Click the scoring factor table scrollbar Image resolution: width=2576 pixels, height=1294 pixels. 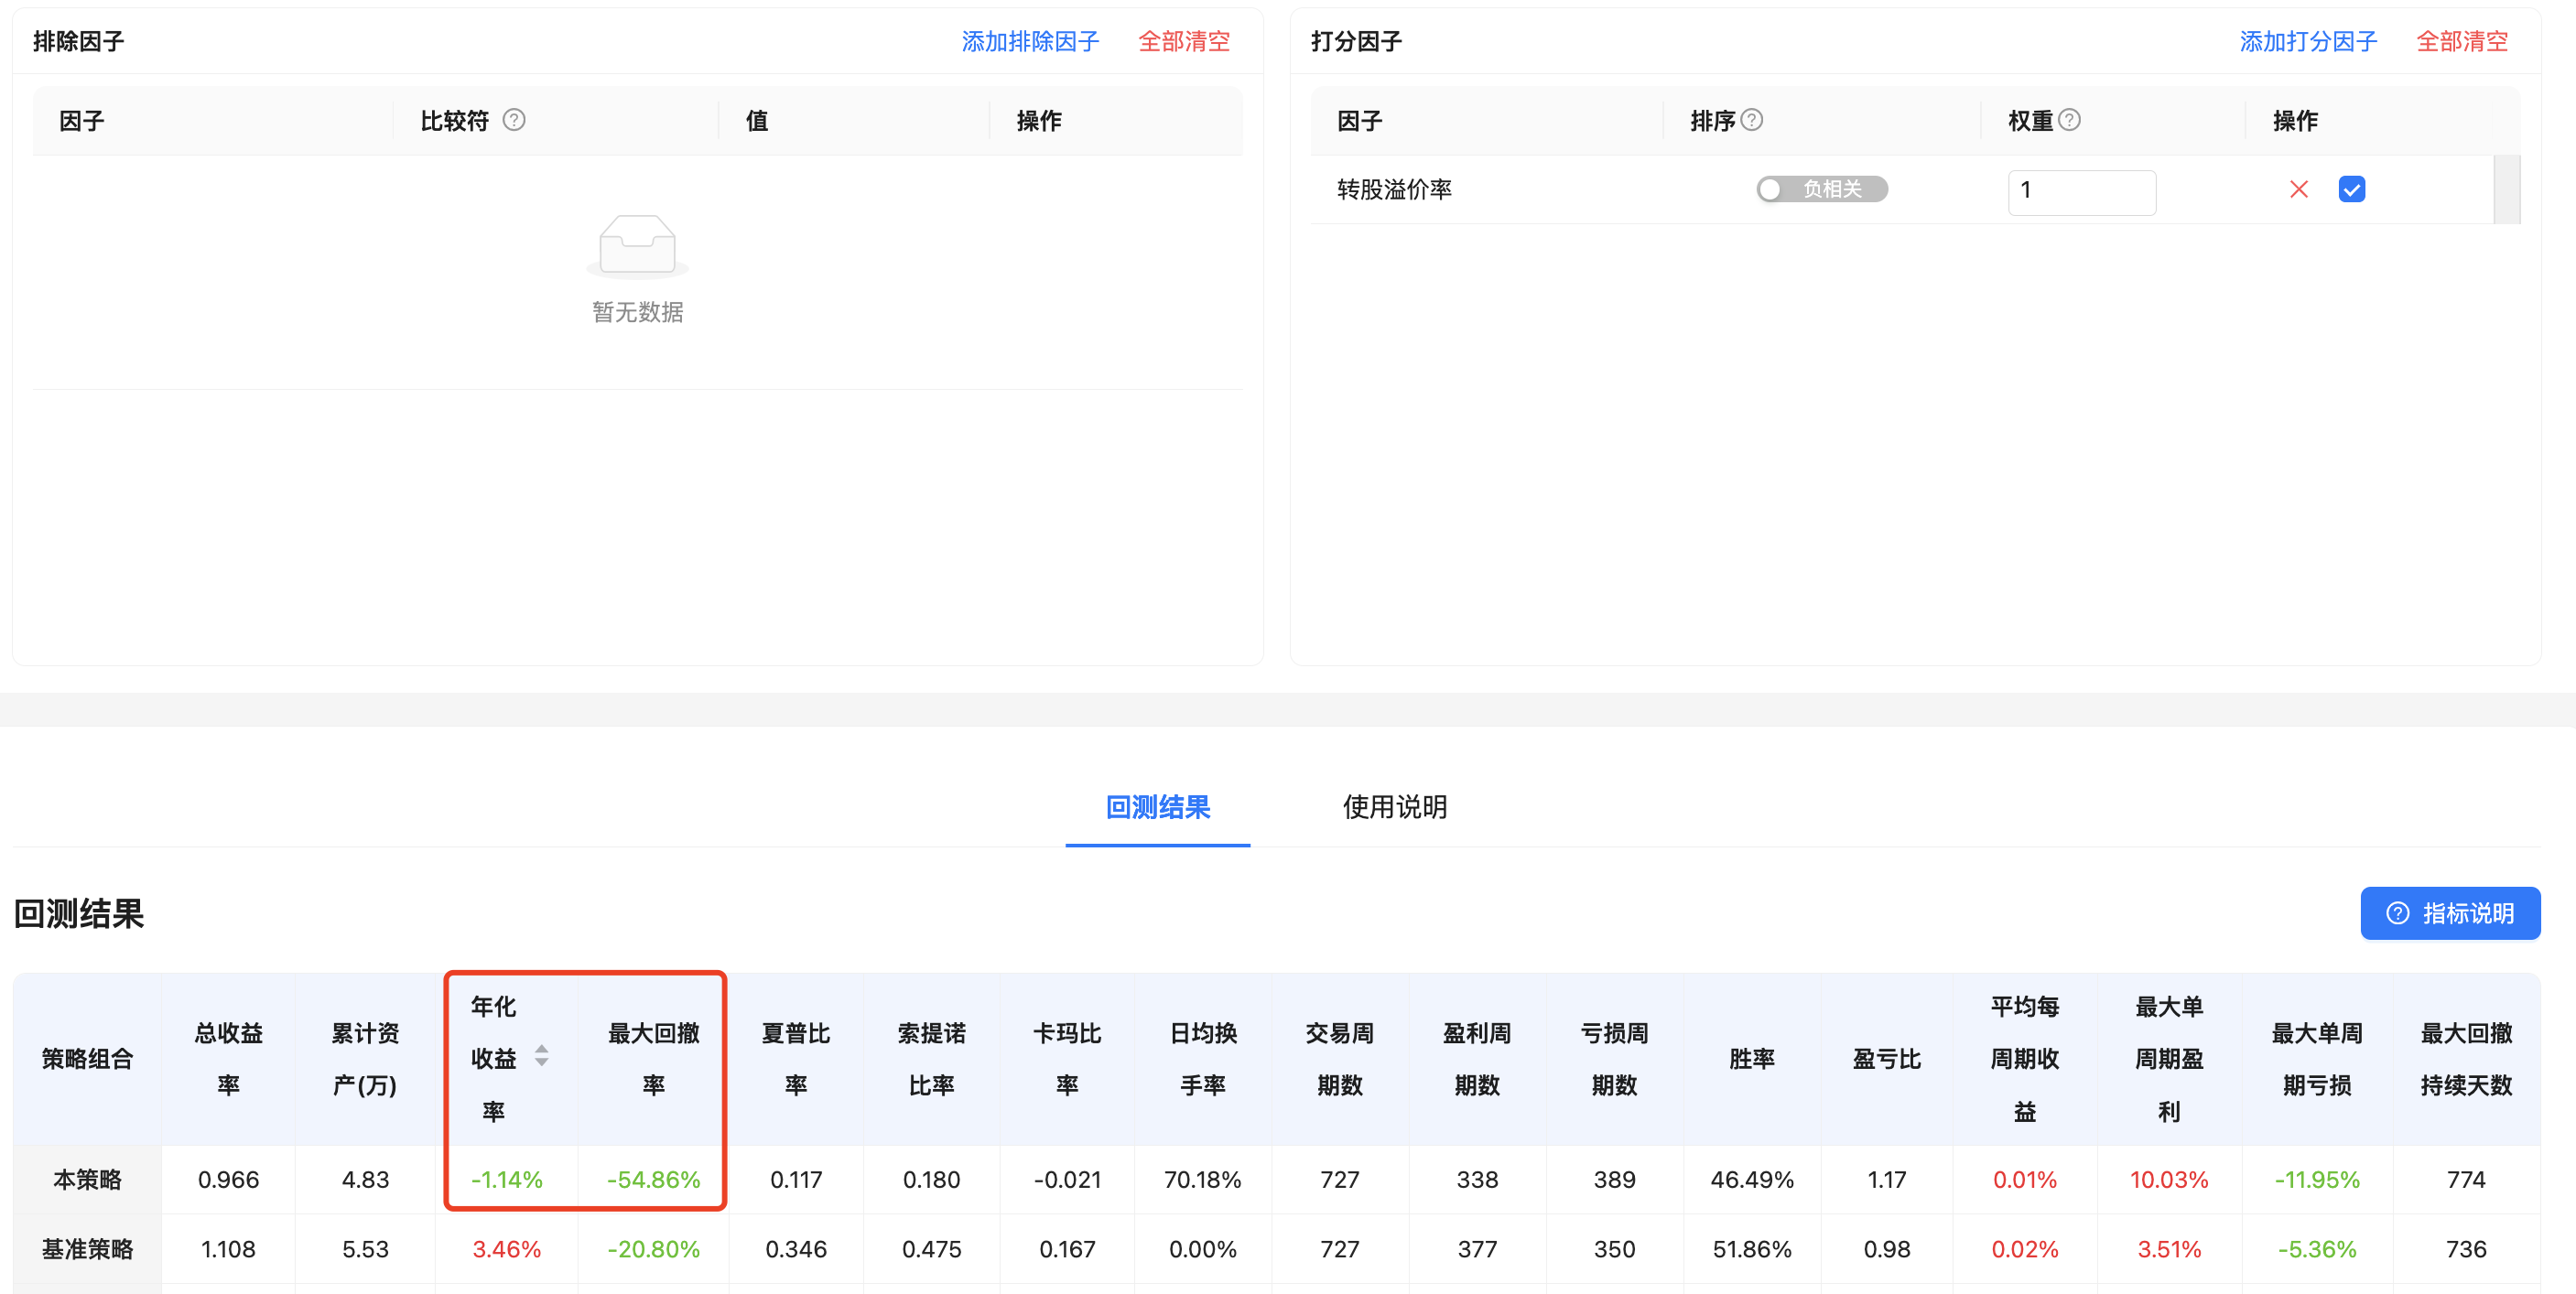[x=2506, y=190]
